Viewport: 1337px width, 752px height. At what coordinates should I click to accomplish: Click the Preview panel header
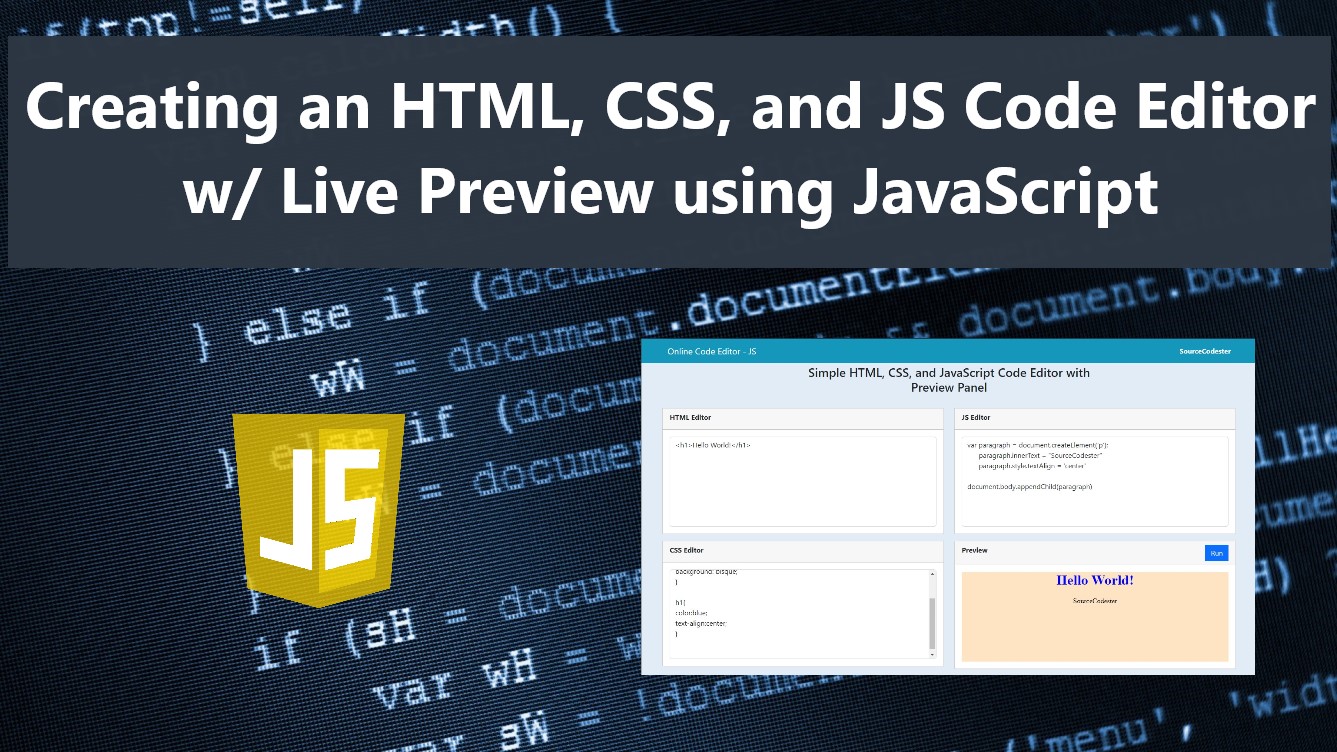pos(975,550)
